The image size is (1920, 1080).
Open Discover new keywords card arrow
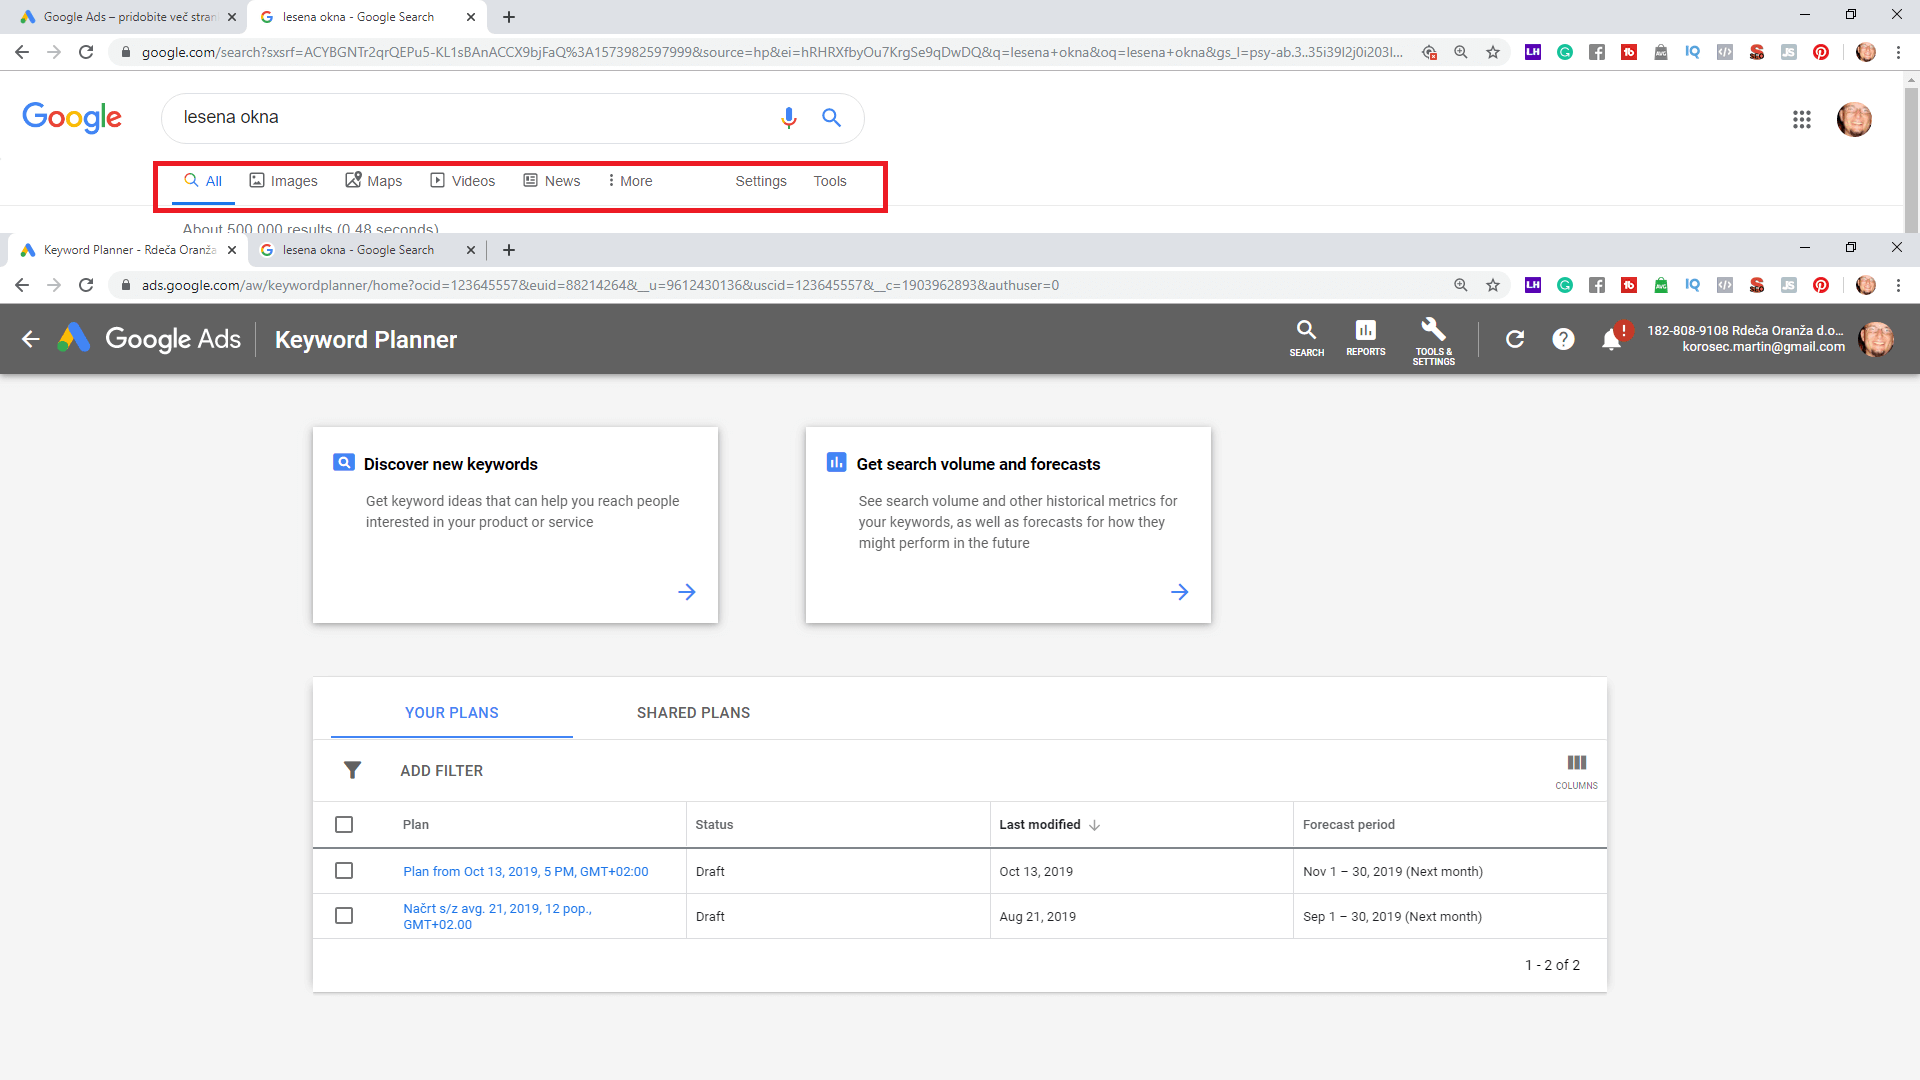coord(686,592)
